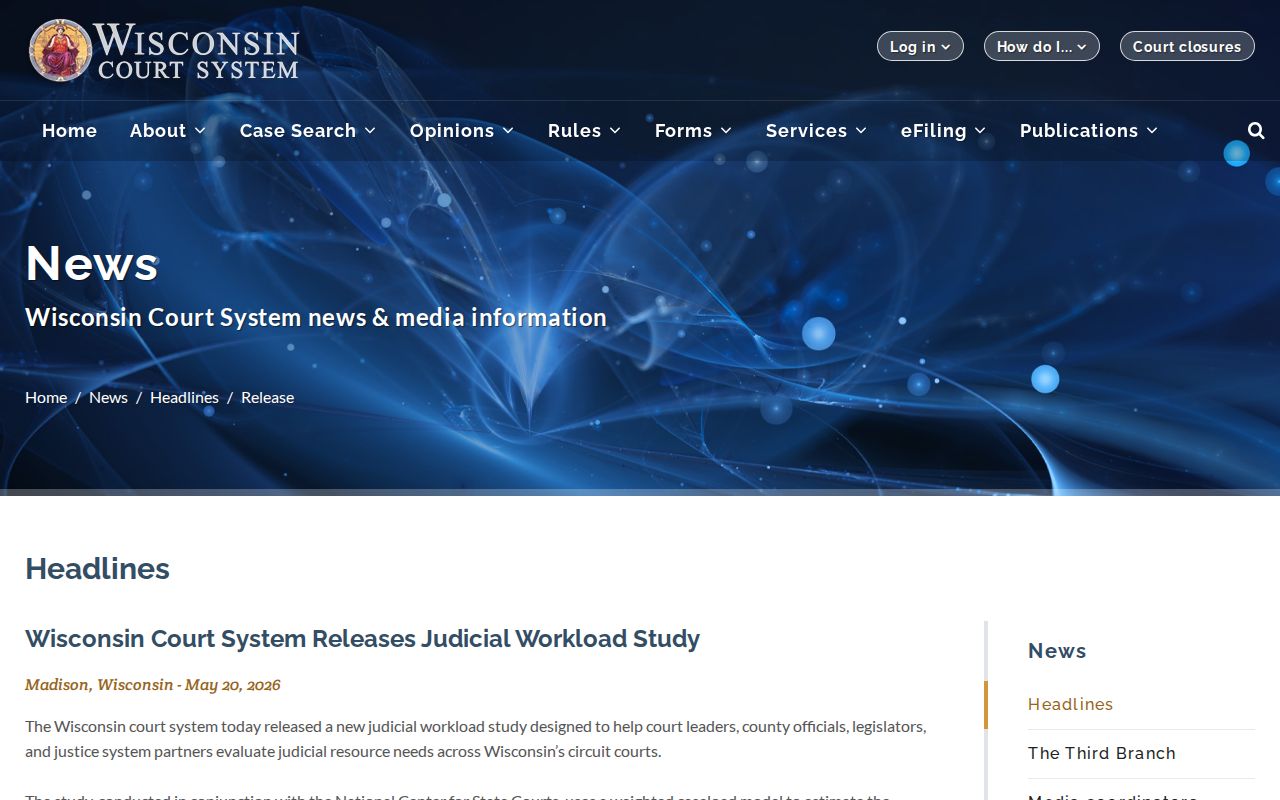The image size is (1280, 800).
Task: Click the Wisconsin Court System logo
Action: point(164,50)
